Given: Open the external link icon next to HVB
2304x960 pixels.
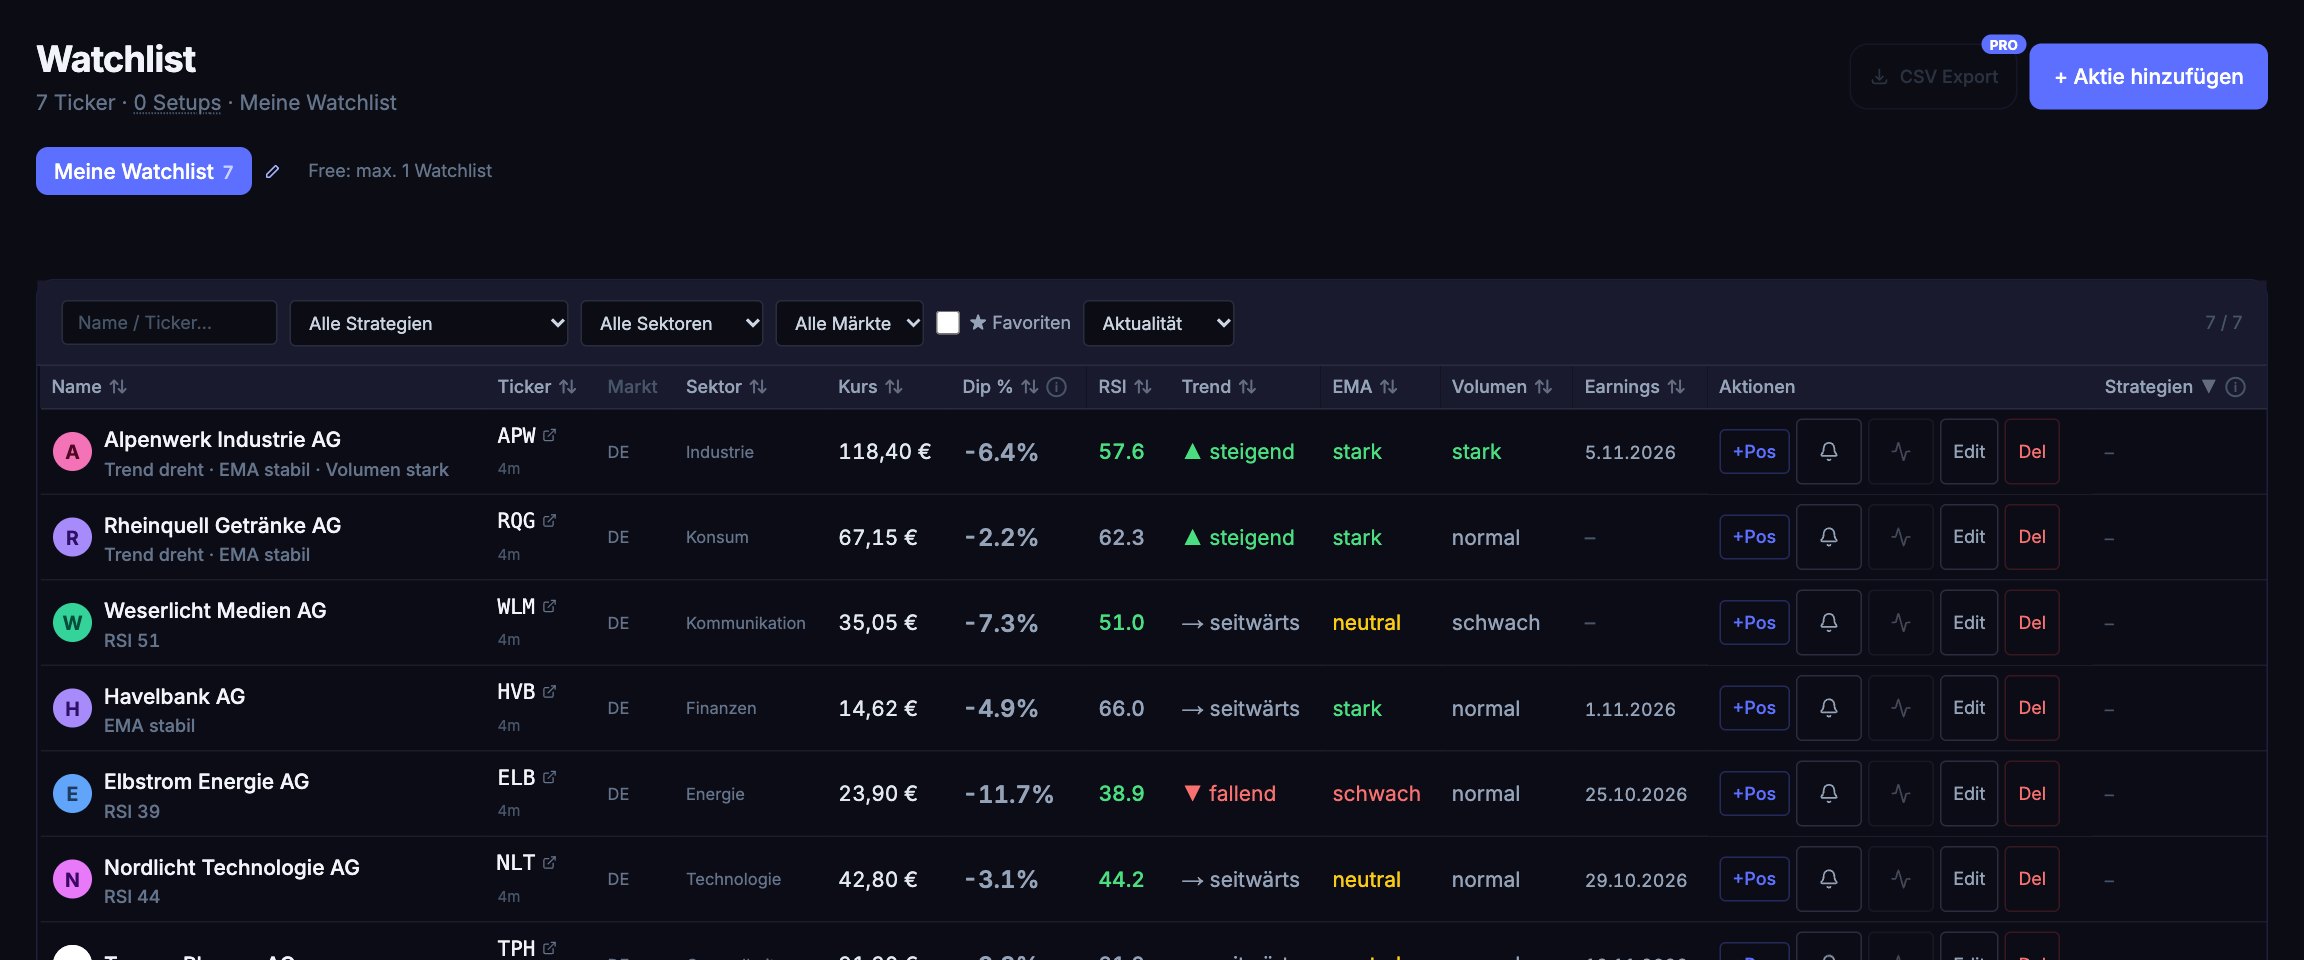Looking at the screenshot, I should 549,691.
